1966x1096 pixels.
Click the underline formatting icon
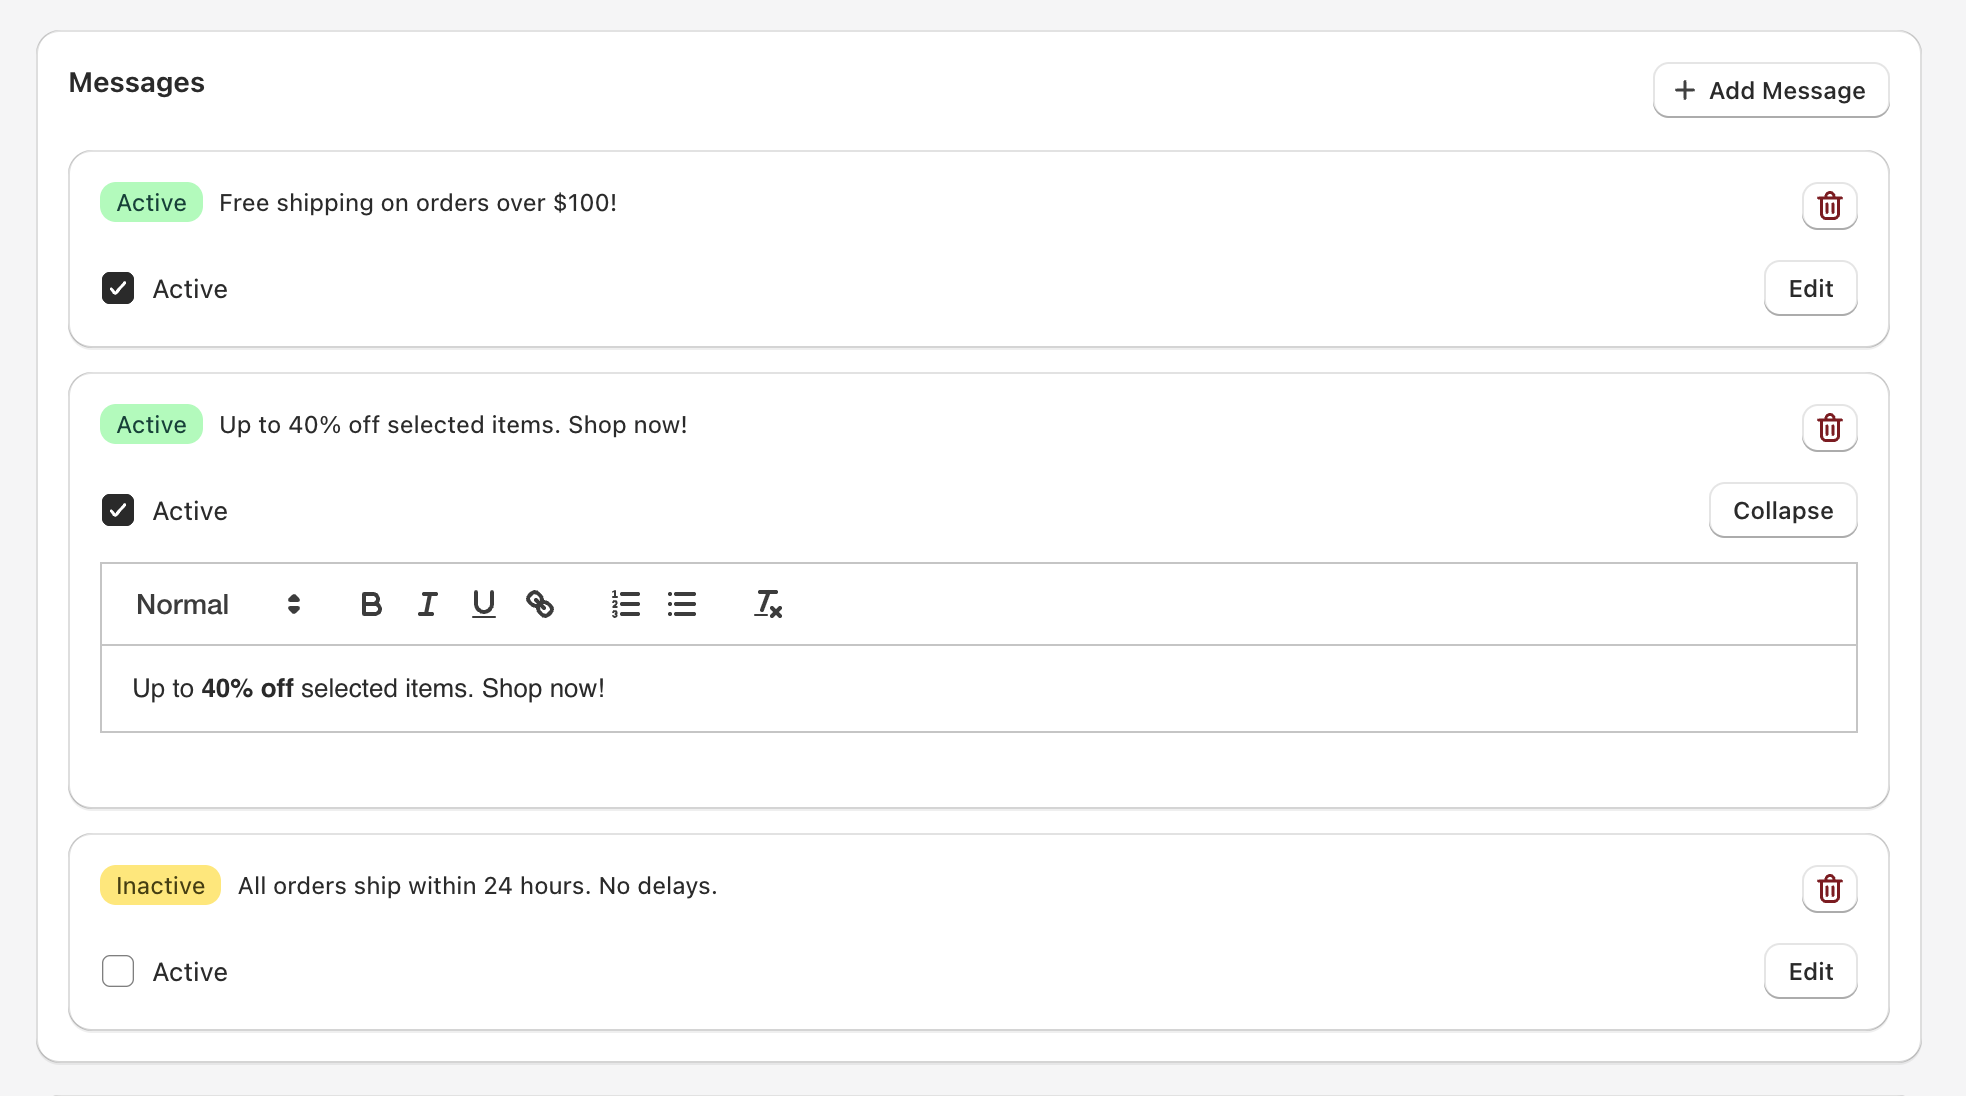click(483, 604)
